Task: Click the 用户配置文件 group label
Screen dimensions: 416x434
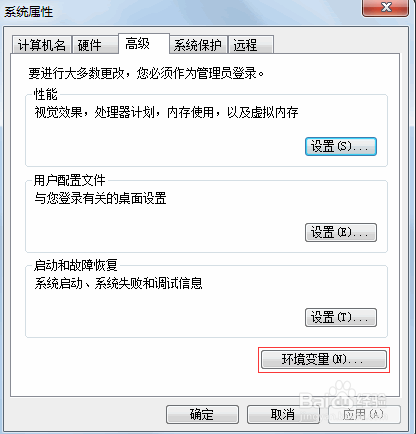Action: pyautogui.click(x=70, y=180)
